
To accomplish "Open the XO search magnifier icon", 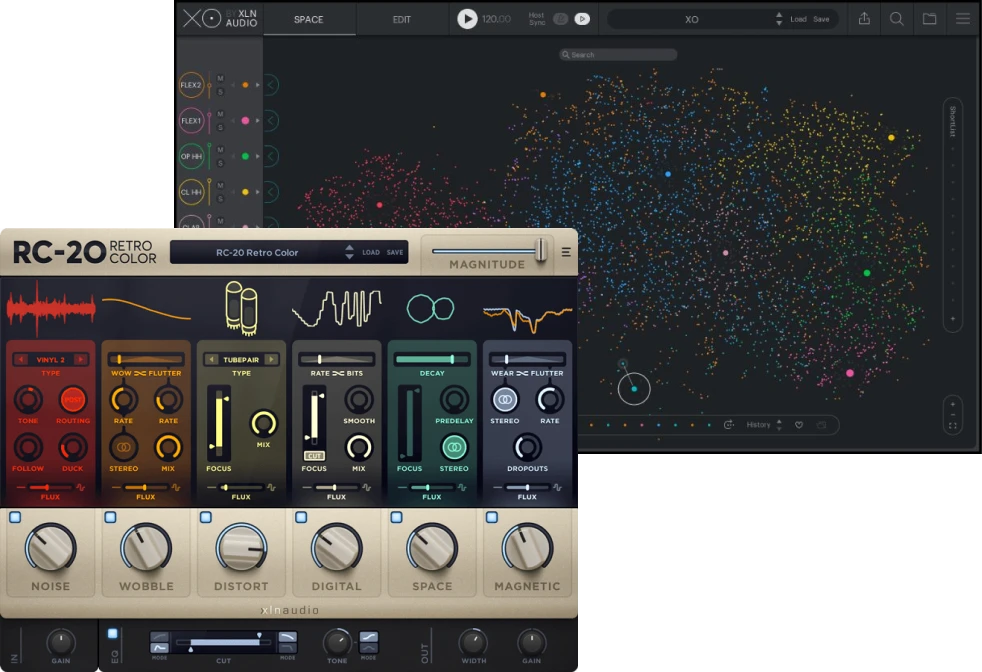I will click(x=897, y=19).
